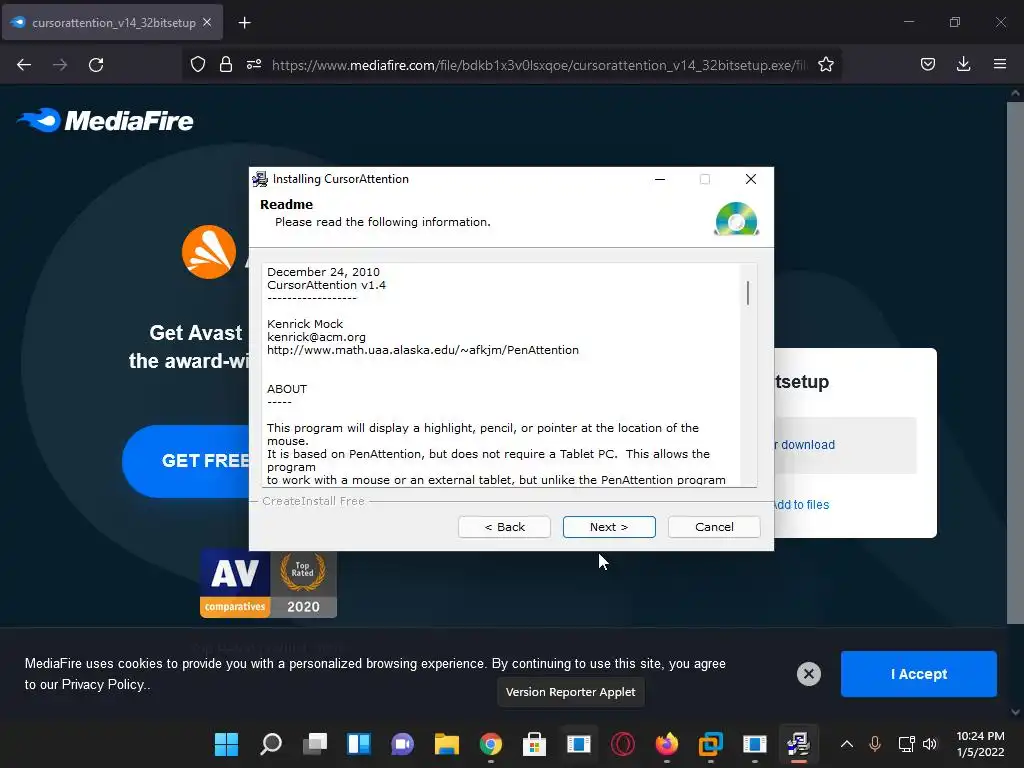
Task: Click the MediaFire logo
Action: (x=105, y=120)
